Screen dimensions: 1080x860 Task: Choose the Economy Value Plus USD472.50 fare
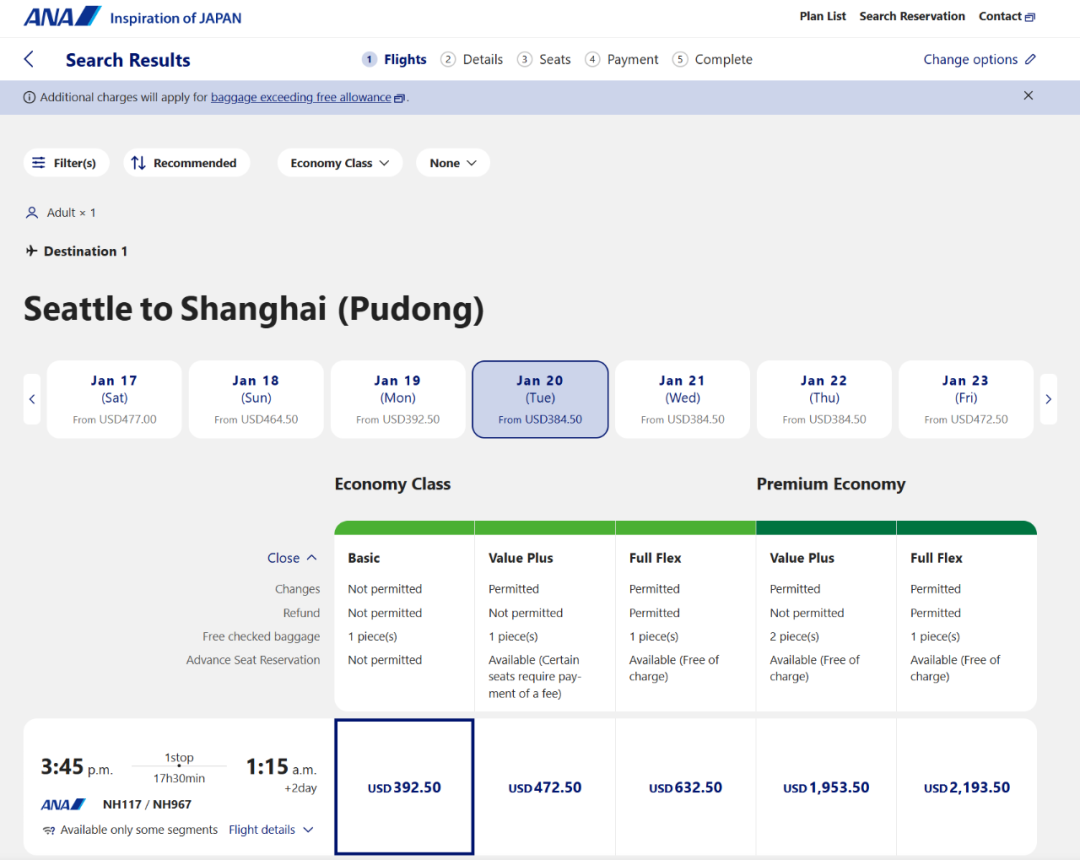point(545,787)
